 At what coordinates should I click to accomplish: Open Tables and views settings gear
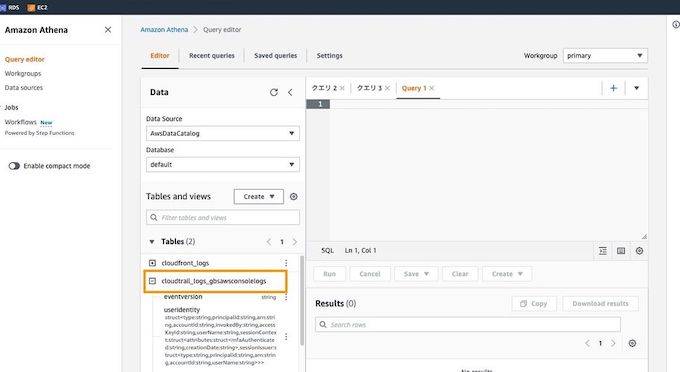294,196
